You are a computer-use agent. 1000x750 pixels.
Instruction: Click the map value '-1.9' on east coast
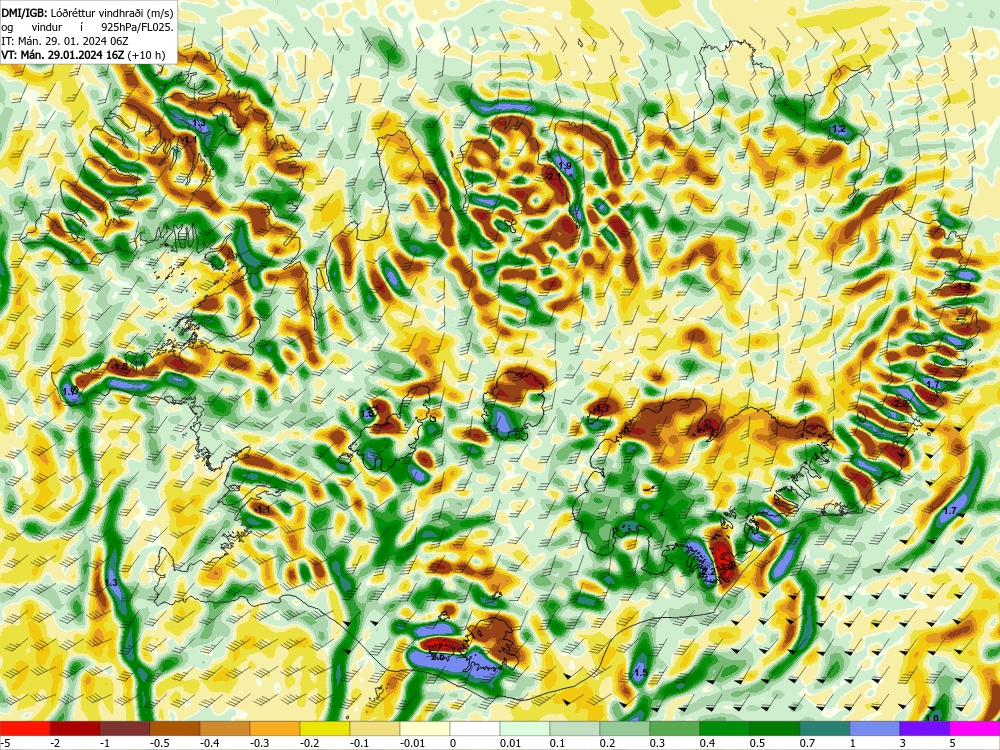[x=962, y=287]
